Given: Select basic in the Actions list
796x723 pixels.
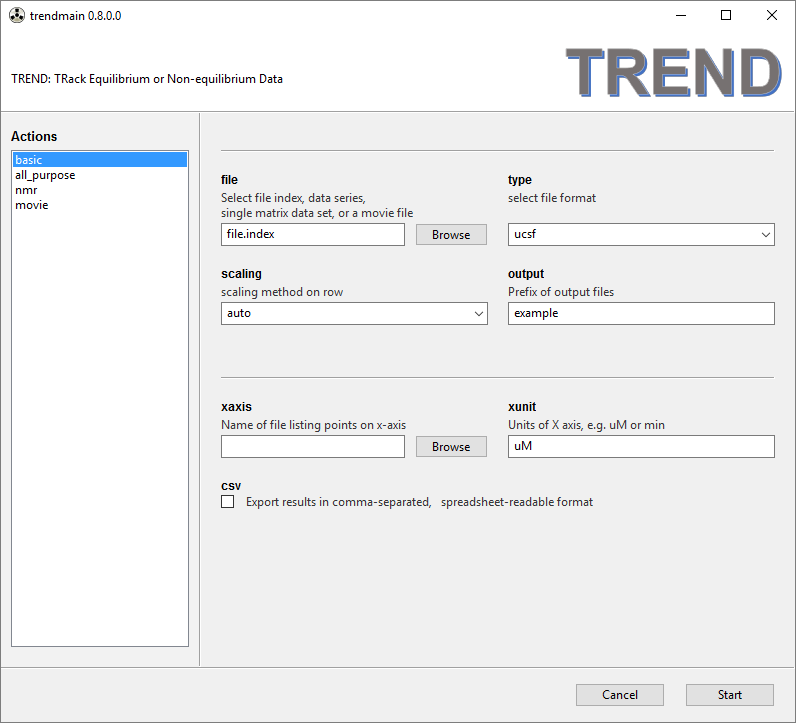Looking at the screenshot, I should [x=29, y=160].
